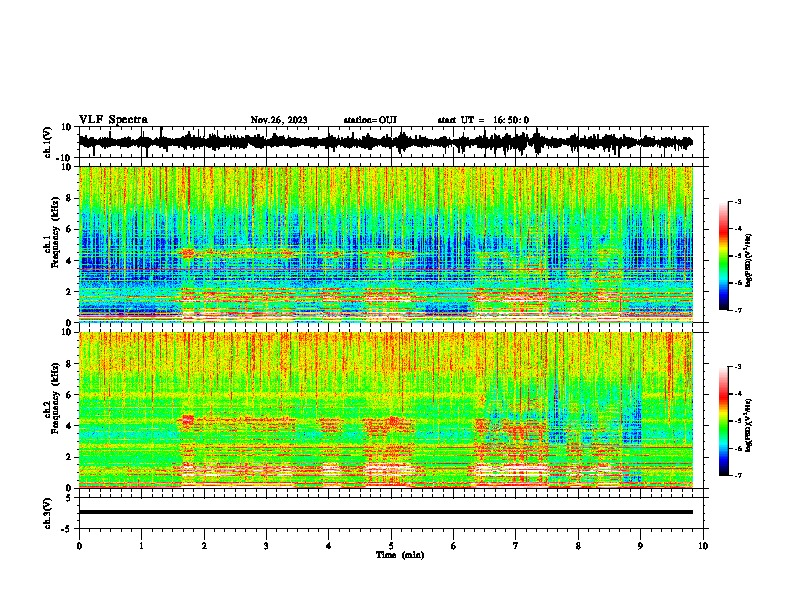The height and width of the screenshot is (612, 792).
Task: Click the "-7" label on ch.2 color bar
Action: [x=738, y=475]
